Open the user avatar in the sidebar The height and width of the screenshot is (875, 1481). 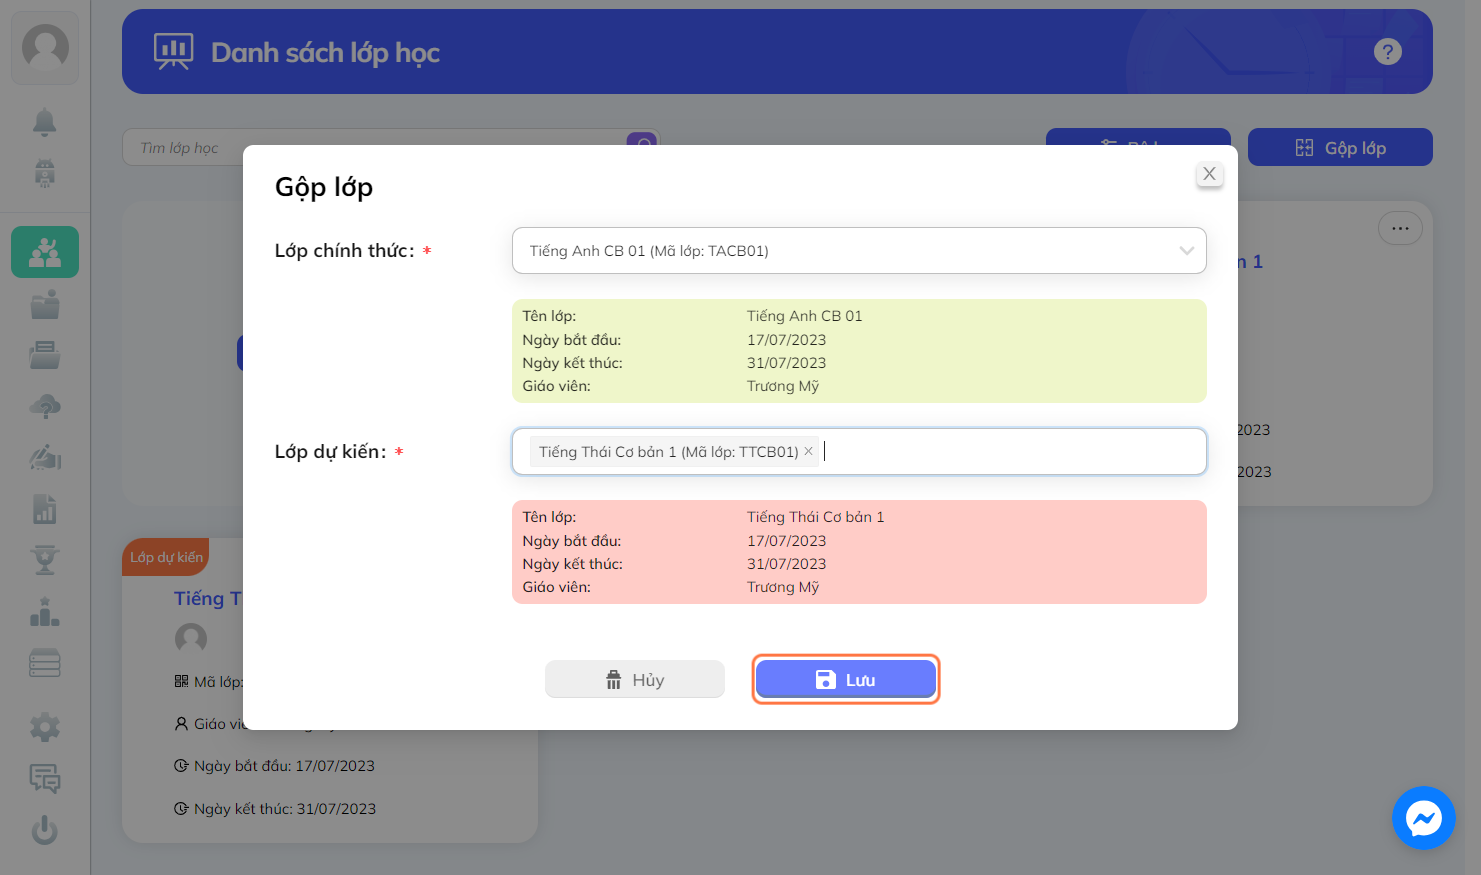45,47
